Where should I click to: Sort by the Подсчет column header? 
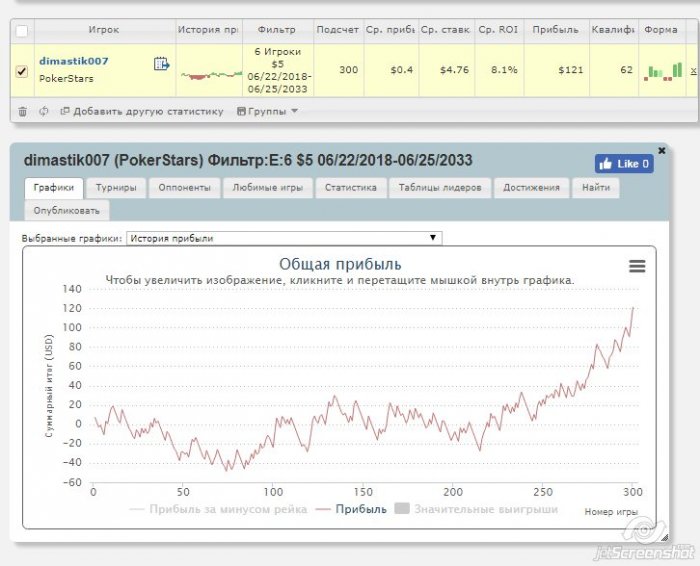point(338,30)
